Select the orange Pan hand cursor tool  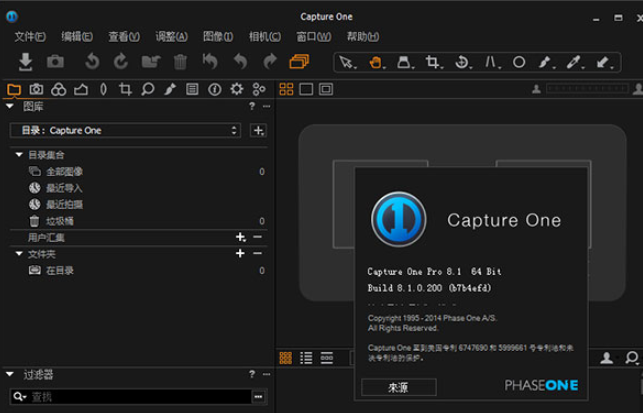374,62
